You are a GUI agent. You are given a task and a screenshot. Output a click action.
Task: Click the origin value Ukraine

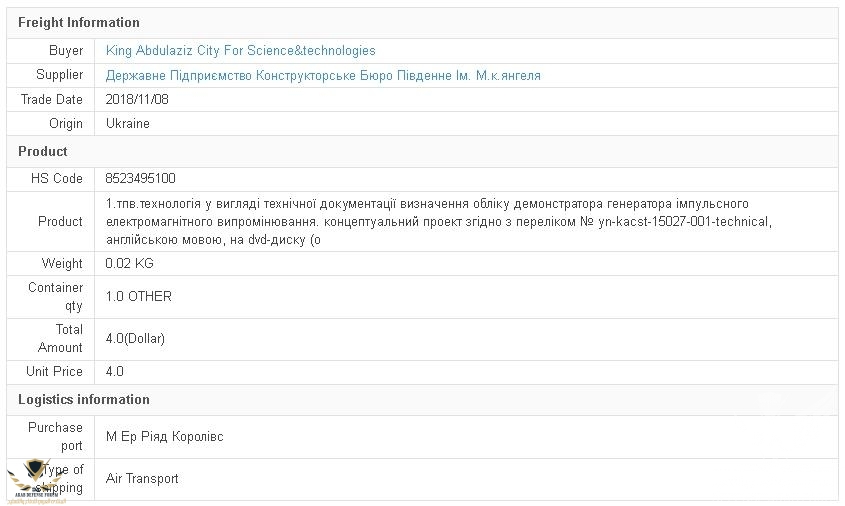coord(128,123)
